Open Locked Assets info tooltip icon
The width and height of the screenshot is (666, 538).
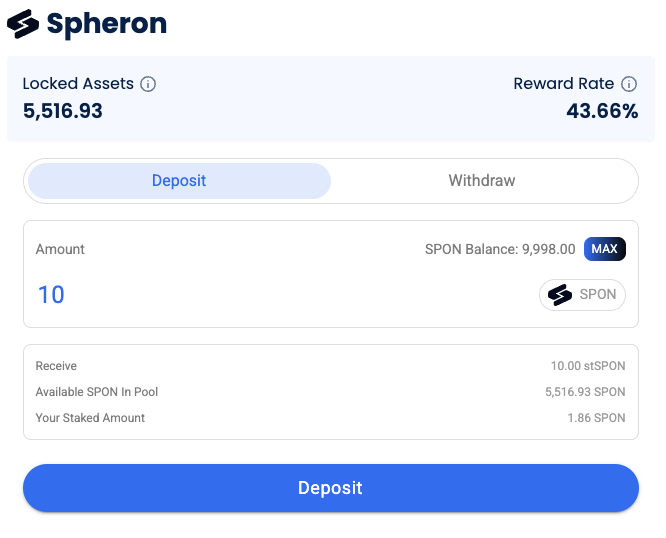[x=148, y=84]
